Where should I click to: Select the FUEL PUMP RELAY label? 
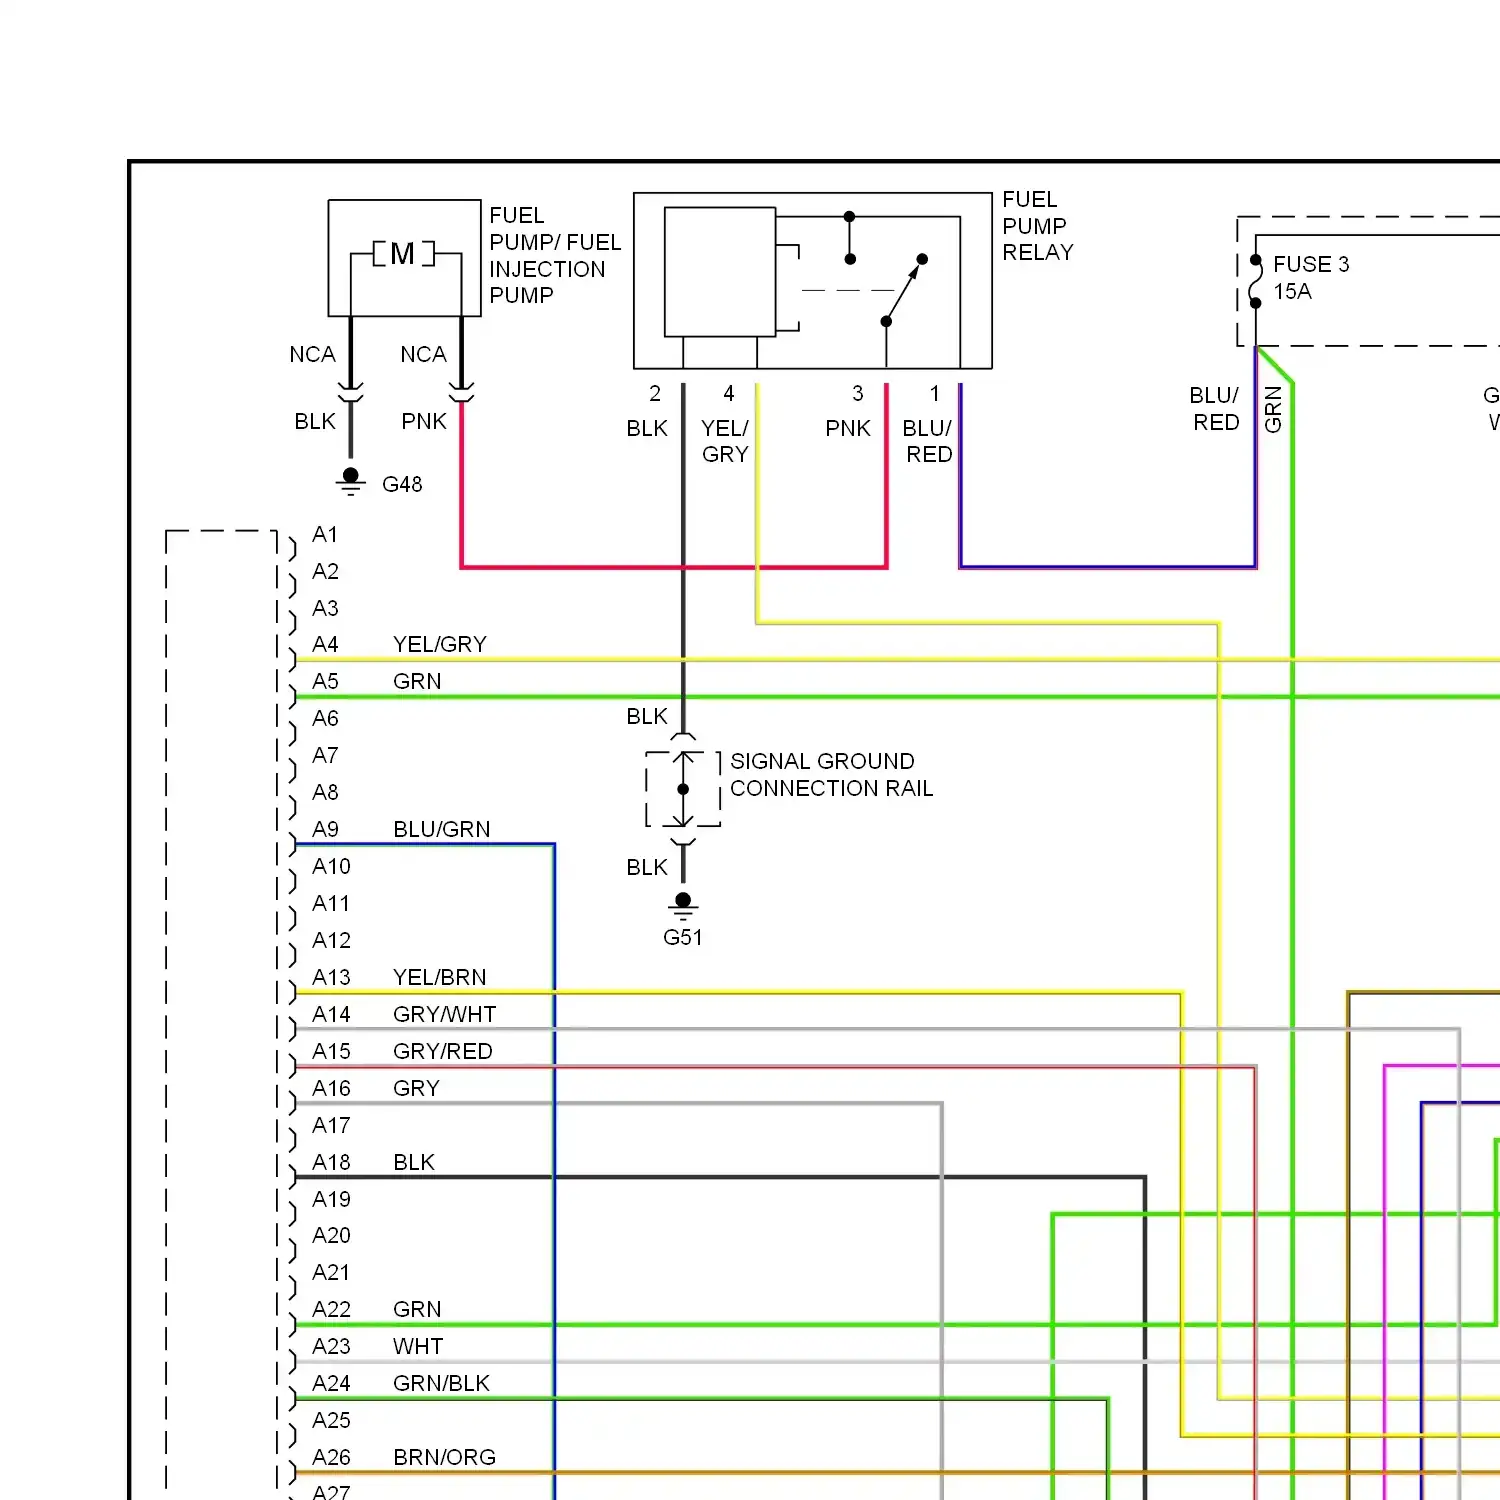(x=1038, y=226)
